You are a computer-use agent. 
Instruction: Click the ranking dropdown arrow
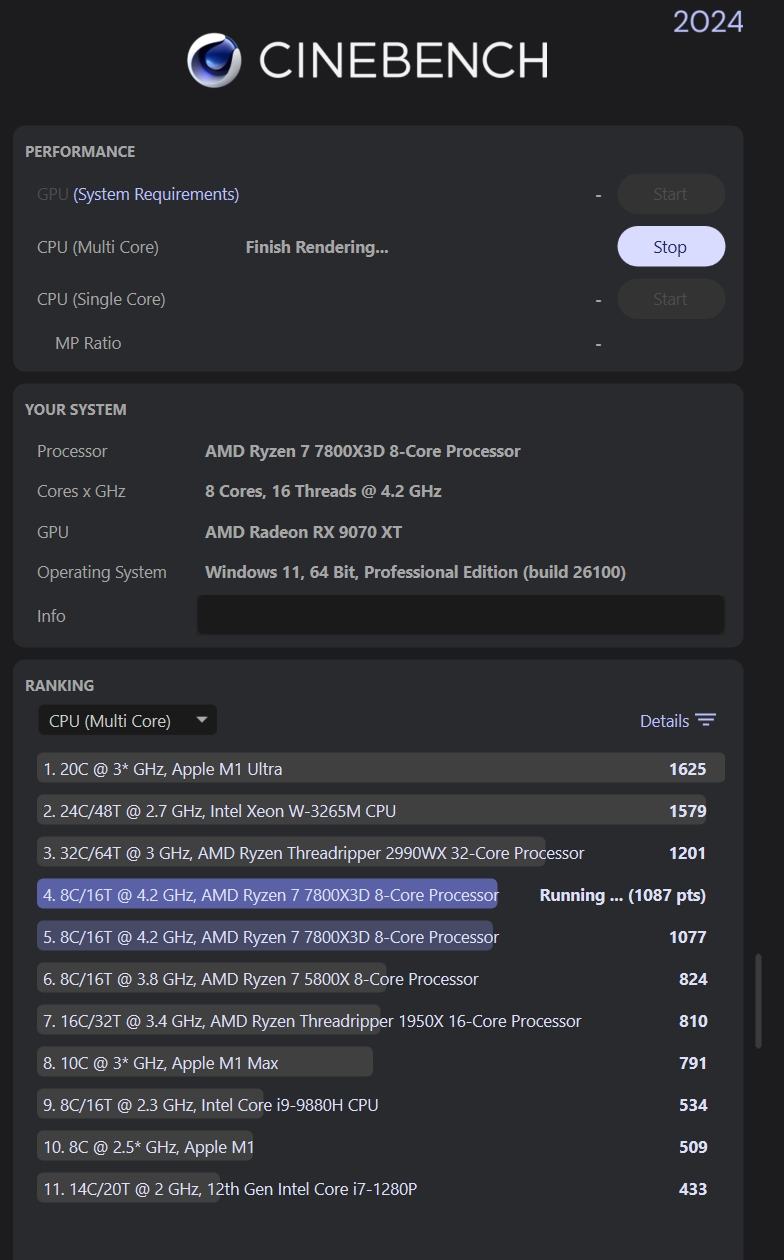pos(202,720)
